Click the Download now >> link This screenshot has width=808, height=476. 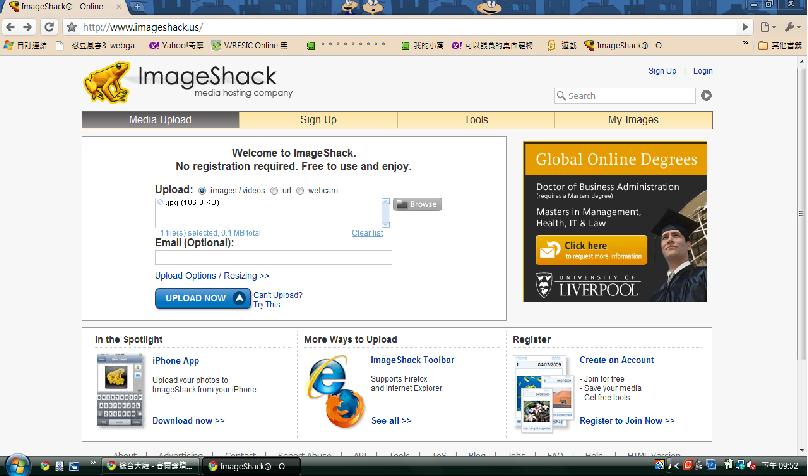point(188,421)
